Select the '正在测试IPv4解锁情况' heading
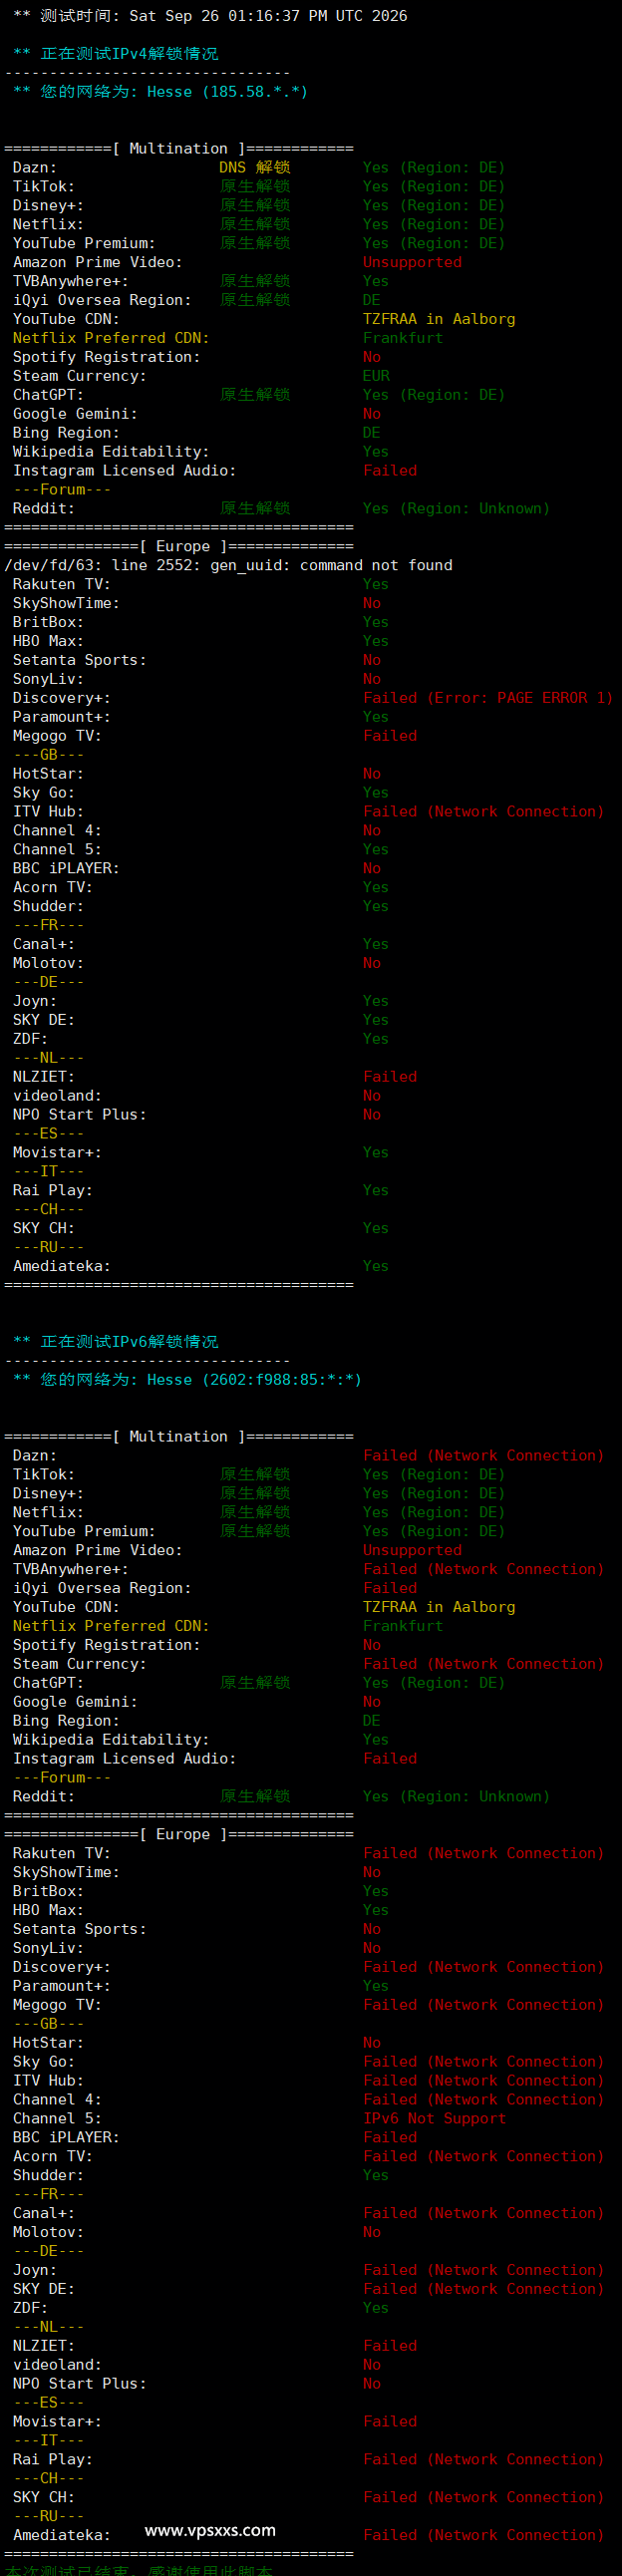This screenshot has height=2576, width=622. [129, 54]
